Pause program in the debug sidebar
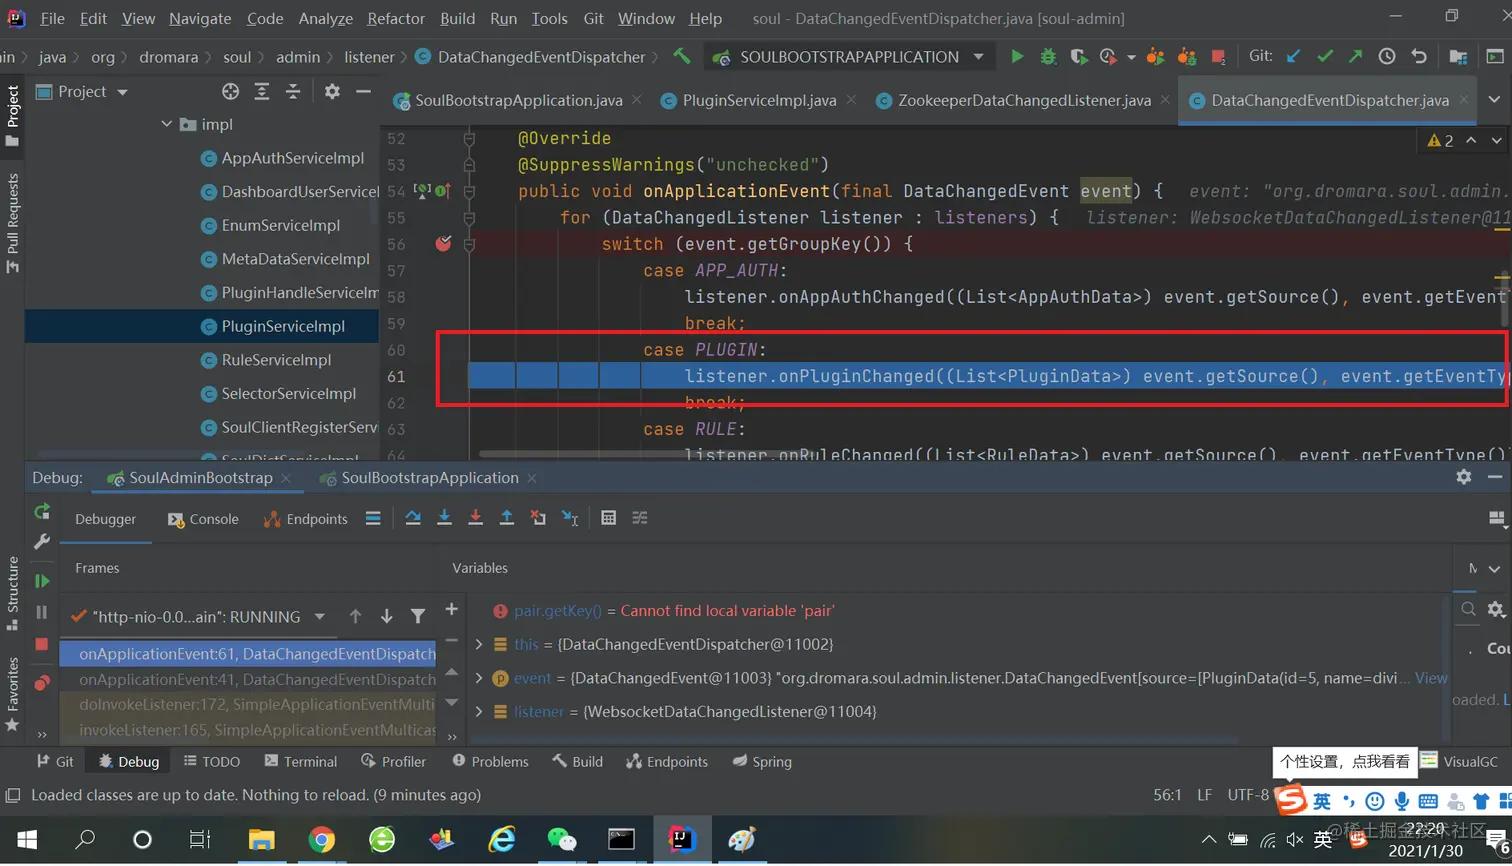The image size is (1512, 866). (x=42, y=612)
